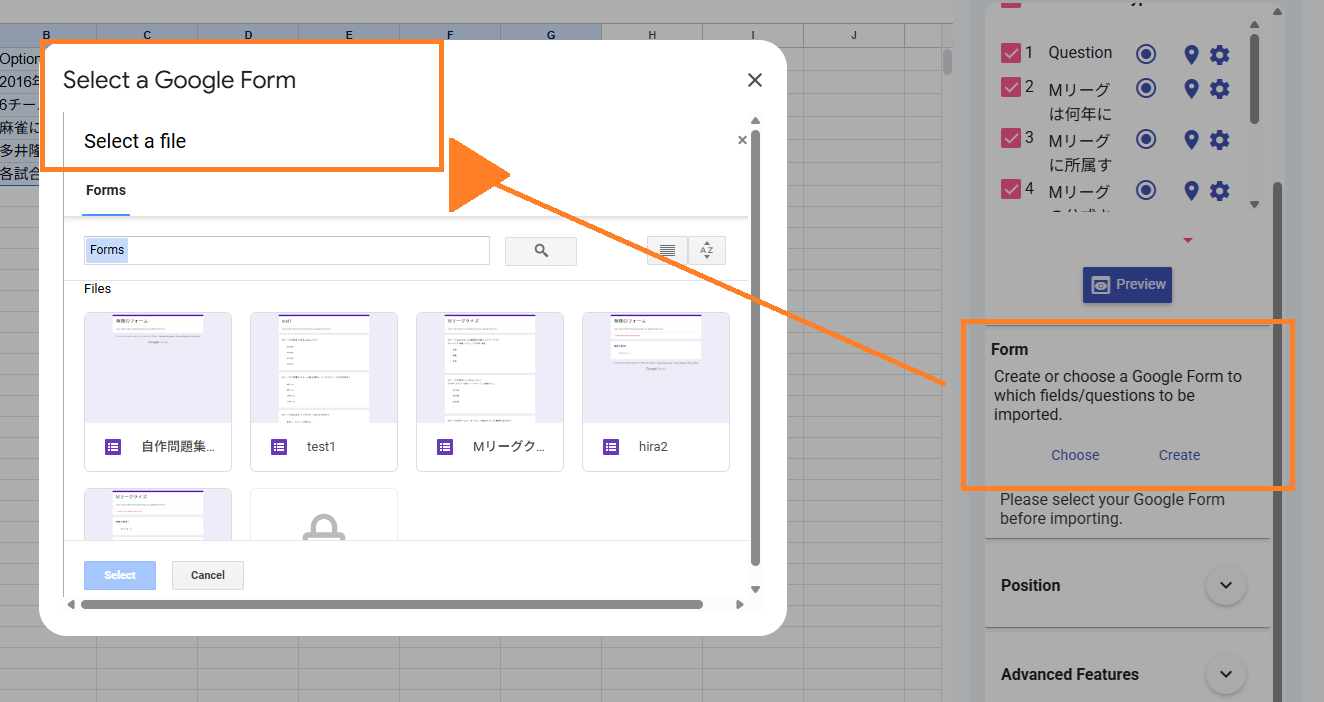Click the spreadsheet cell starting with 各試合
The height and width of the screenshot is (702, 1324).
20,174
